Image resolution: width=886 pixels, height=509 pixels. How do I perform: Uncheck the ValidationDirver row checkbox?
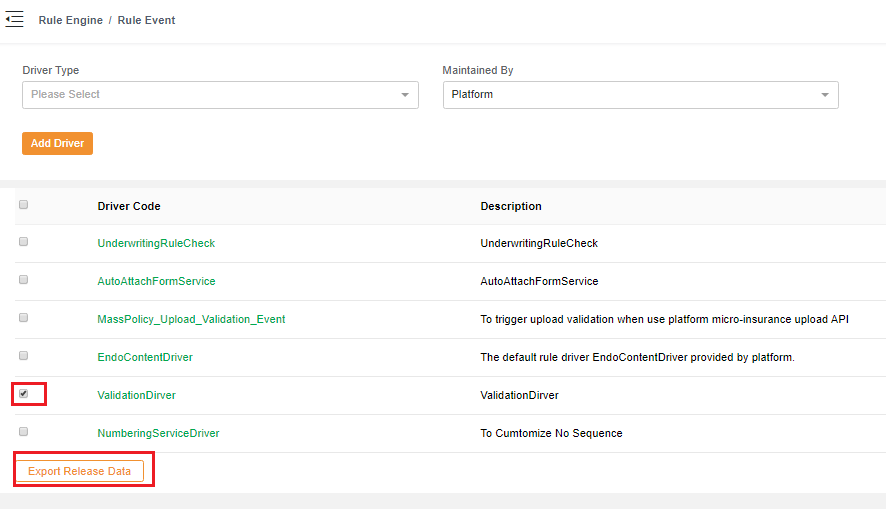23,394
